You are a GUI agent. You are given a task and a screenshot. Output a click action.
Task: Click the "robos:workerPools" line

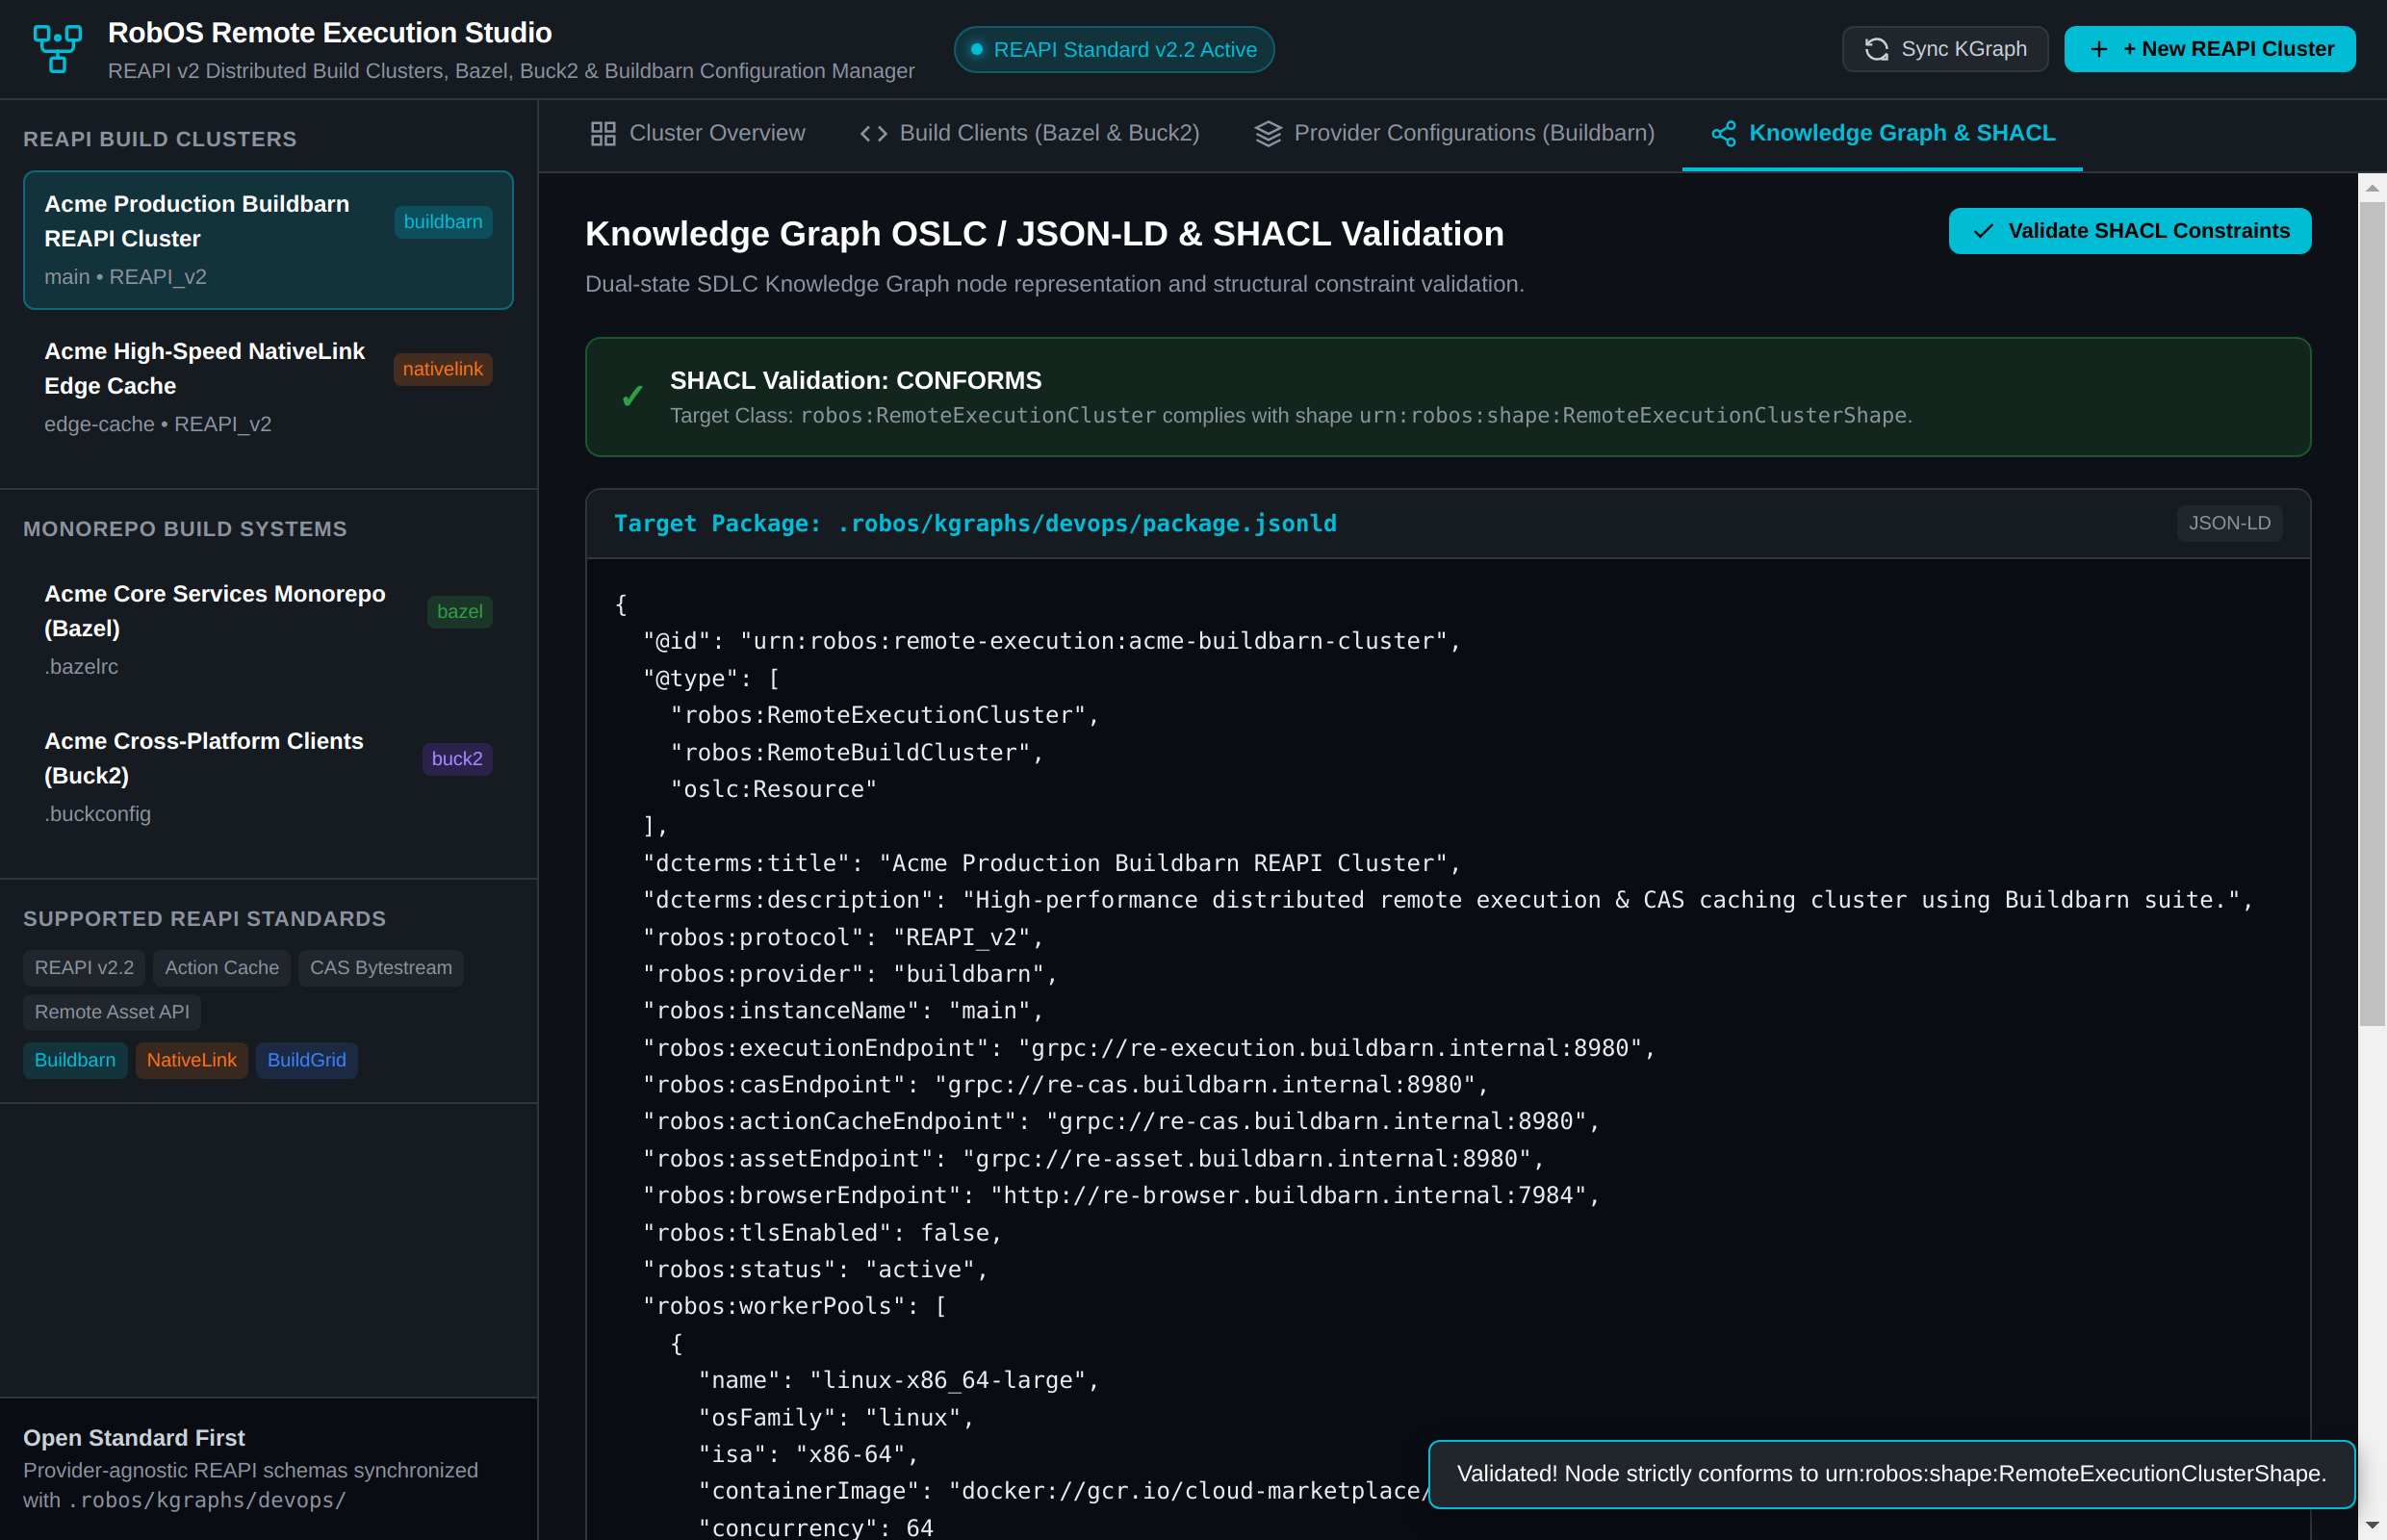(793, 1306)
